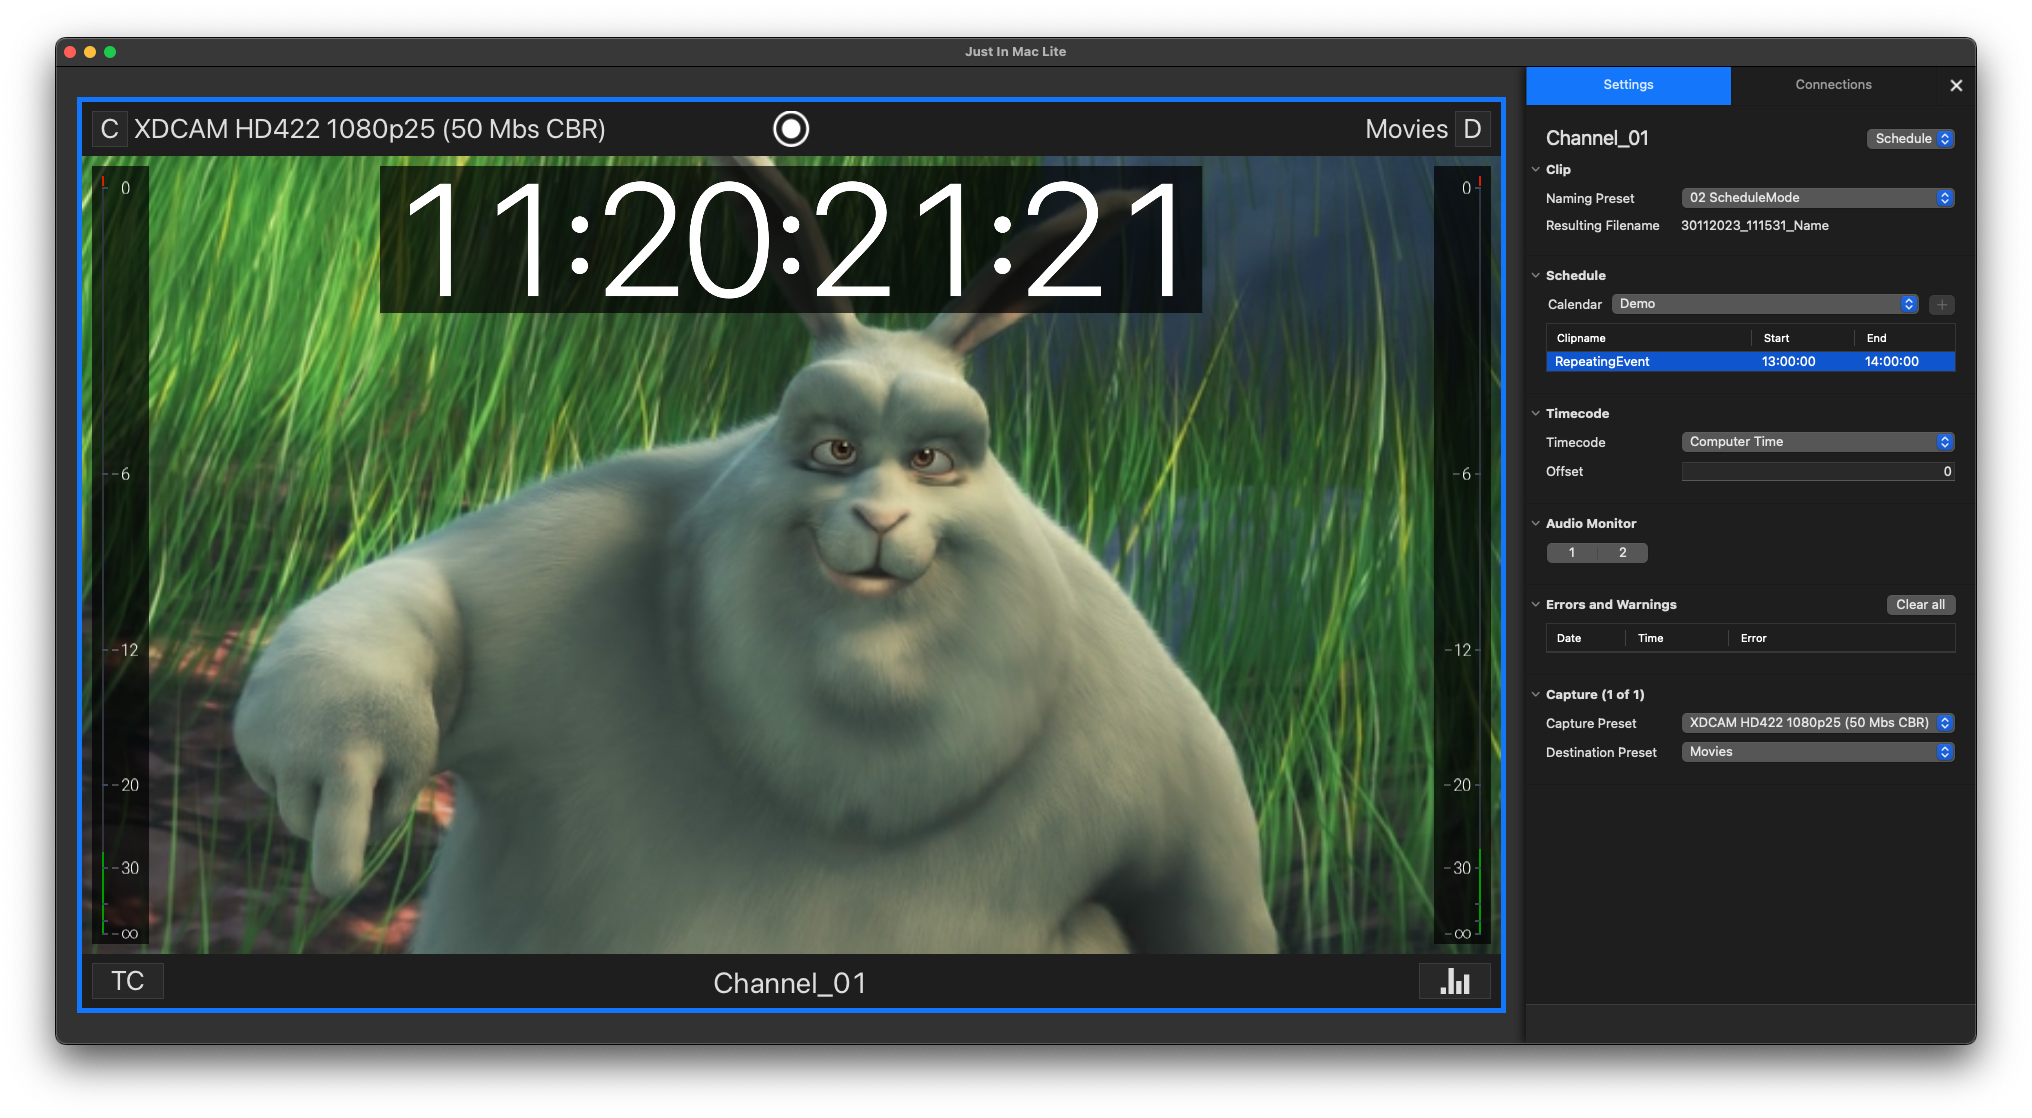
Task: Collapse the Schedule section
Action: click(x=1536, y=276)
